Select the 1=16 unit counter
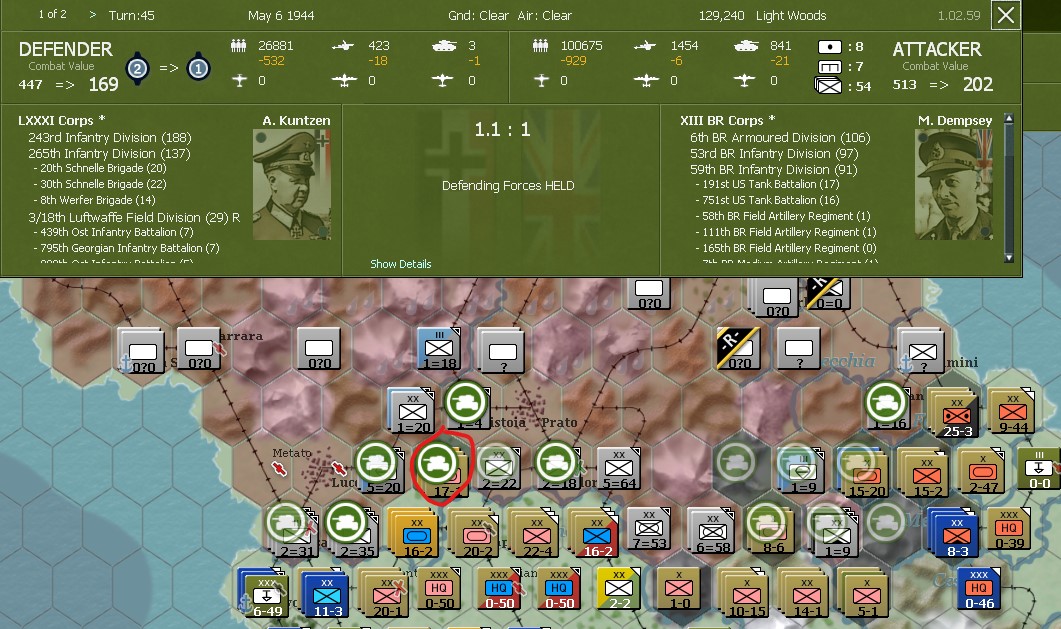The width and height of the screenshot is (1061, 629). (887, 406)
